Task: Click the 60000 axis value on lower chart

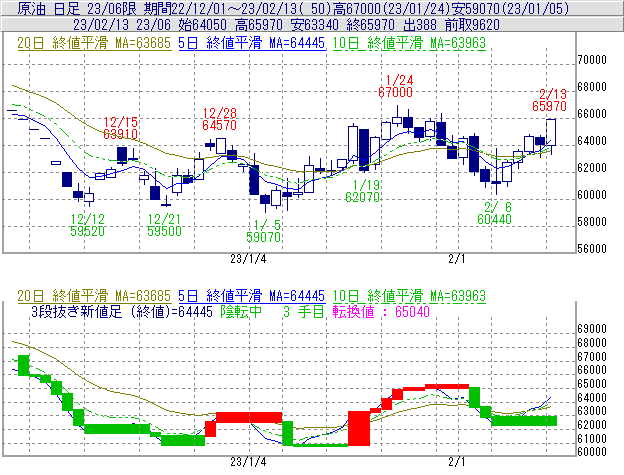Action: point(592,452)
